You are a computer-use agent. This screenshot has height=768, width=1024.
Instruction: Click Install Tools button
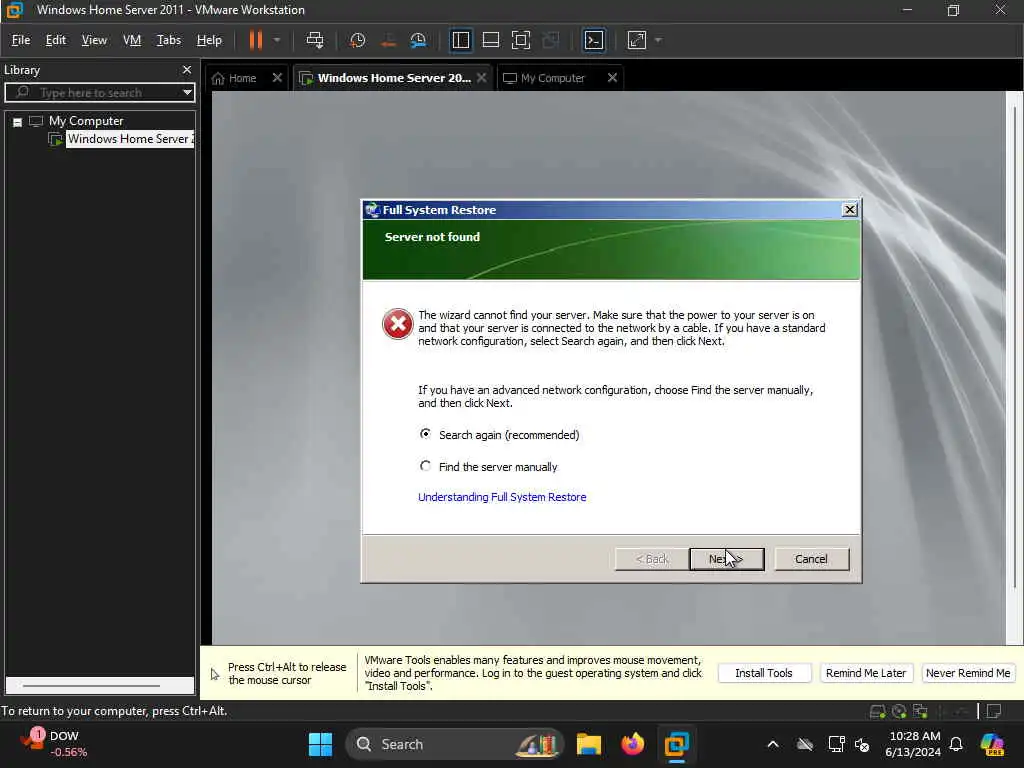pos(764,673)
